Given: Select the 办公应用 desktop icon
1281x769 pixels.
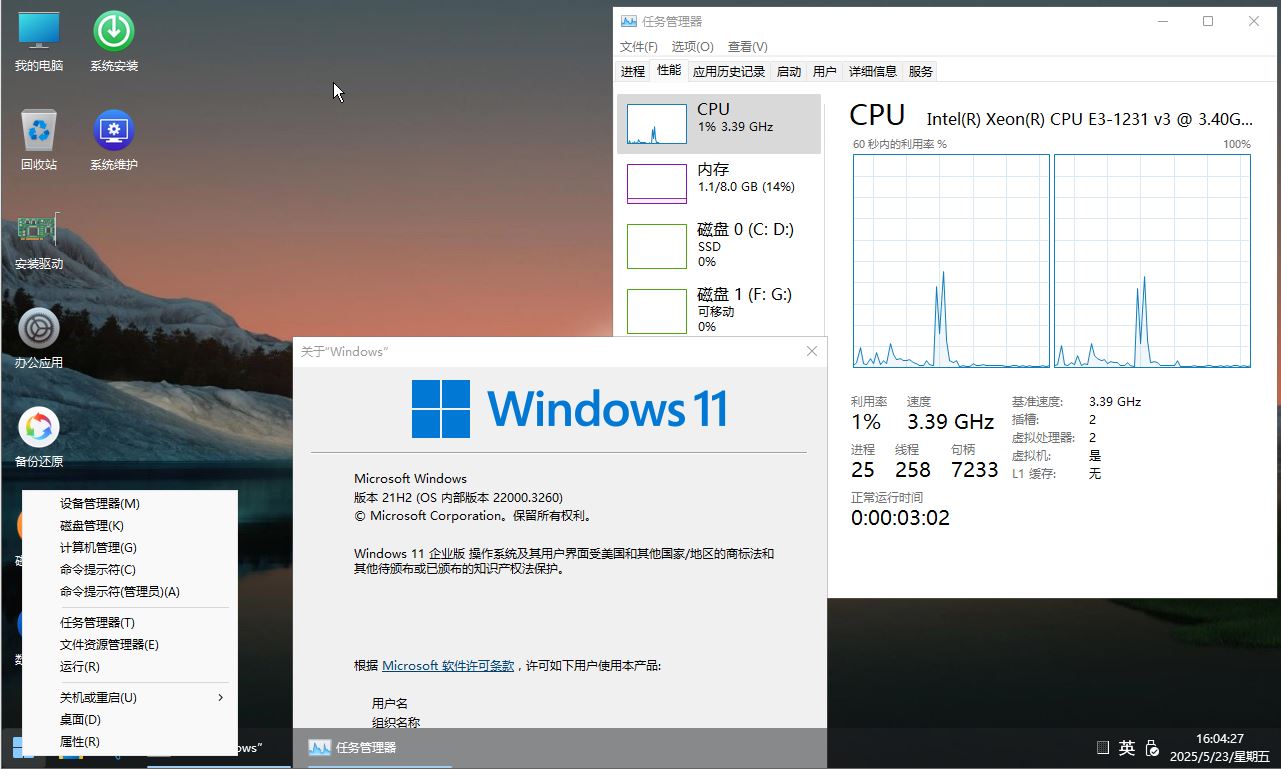Looking at the screenshot, I should 39,338.
